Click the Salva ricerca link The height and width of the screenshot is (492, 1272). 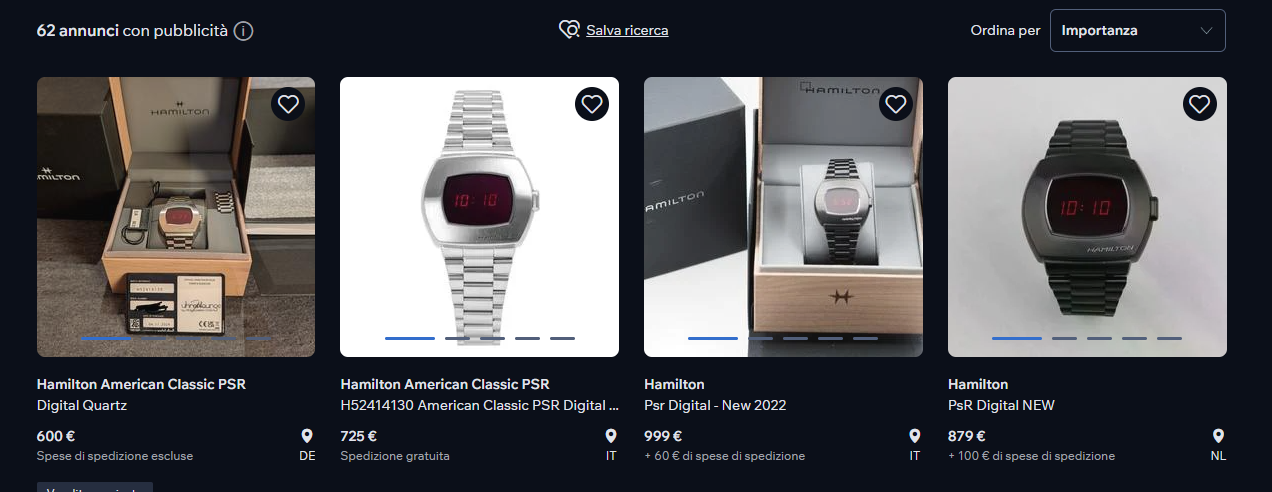pos(627,30)
